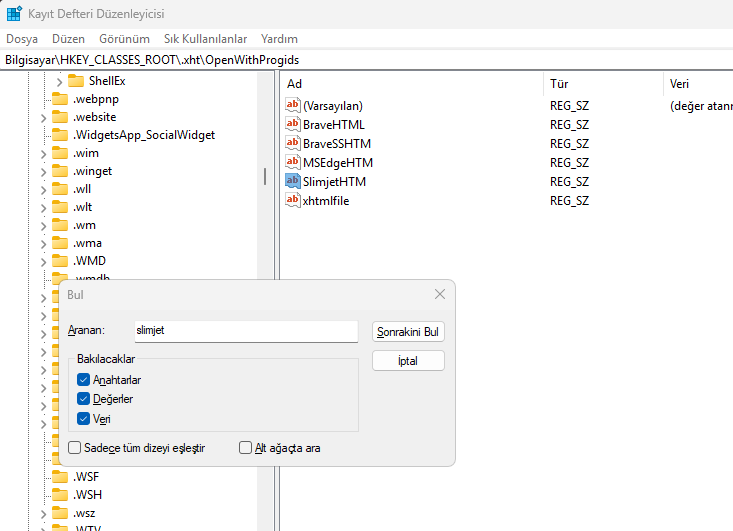
Task: Expand the .wll tree node
Action: click(43, 190)
